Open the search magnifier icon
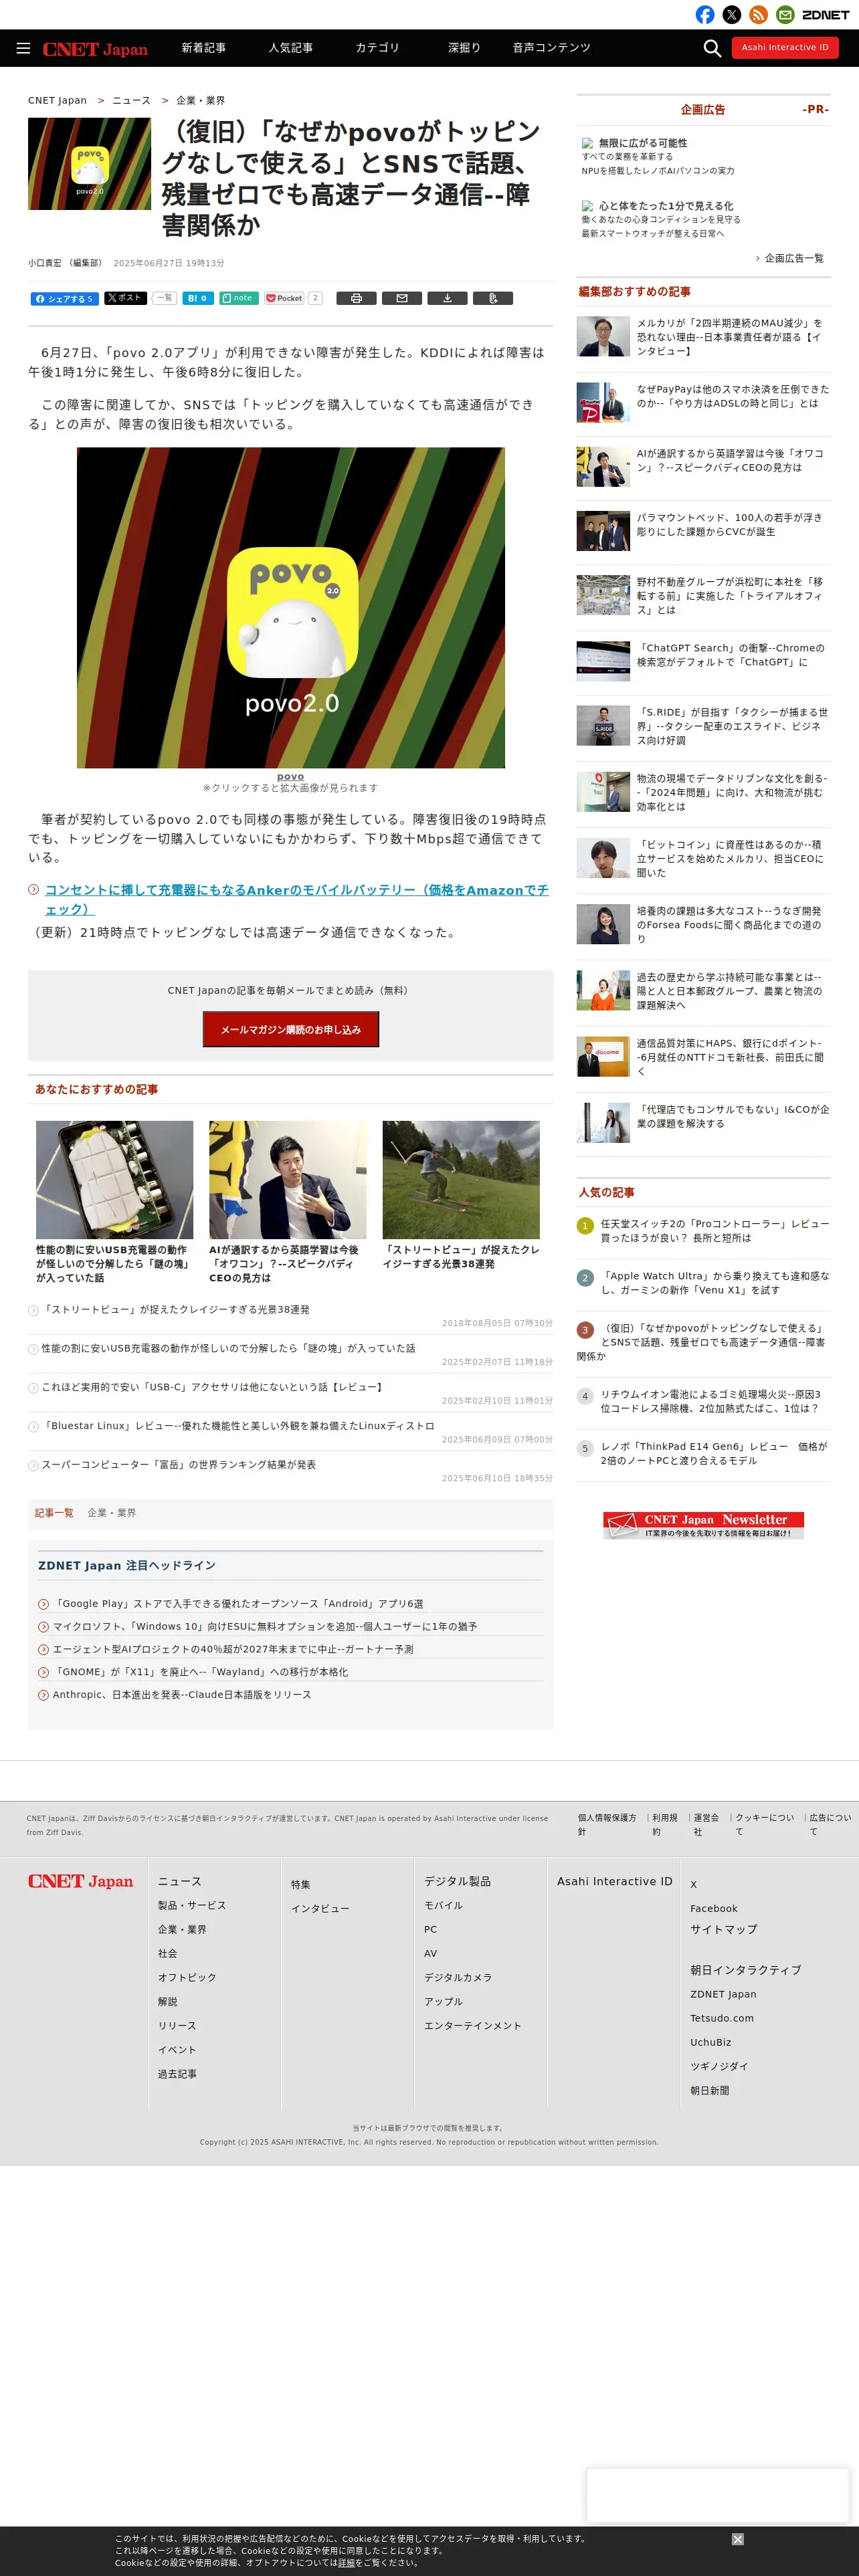Viewport: 859px width, 2576px height. click(x=712, y=48)
